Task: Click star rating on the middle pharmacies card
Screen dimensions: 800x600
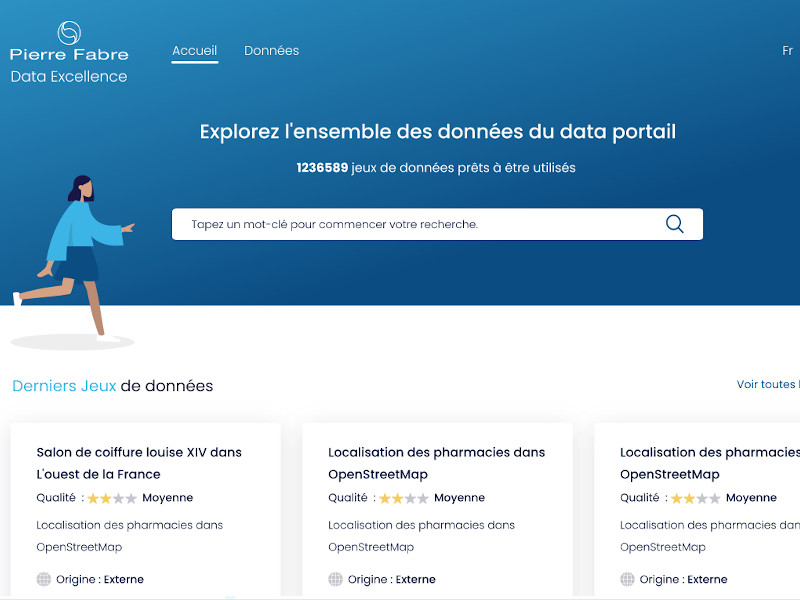Action: pos(403,498)
